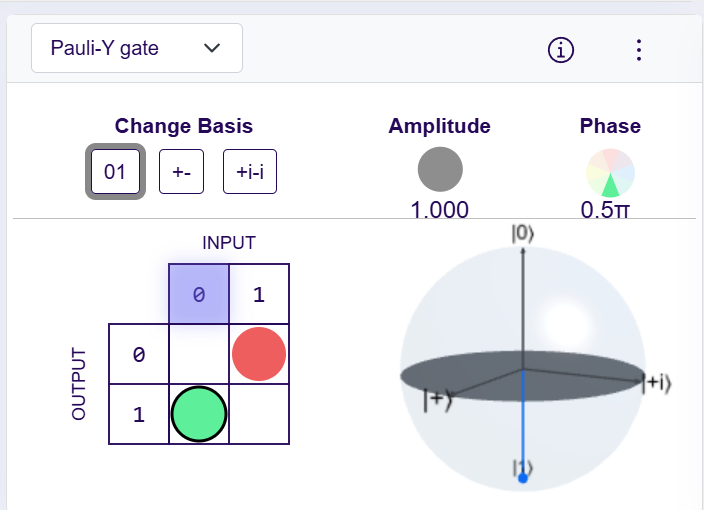Viewport: 704px width, 510px height.
Task: Select the highlighted input 0 column header
Action: 199,294
